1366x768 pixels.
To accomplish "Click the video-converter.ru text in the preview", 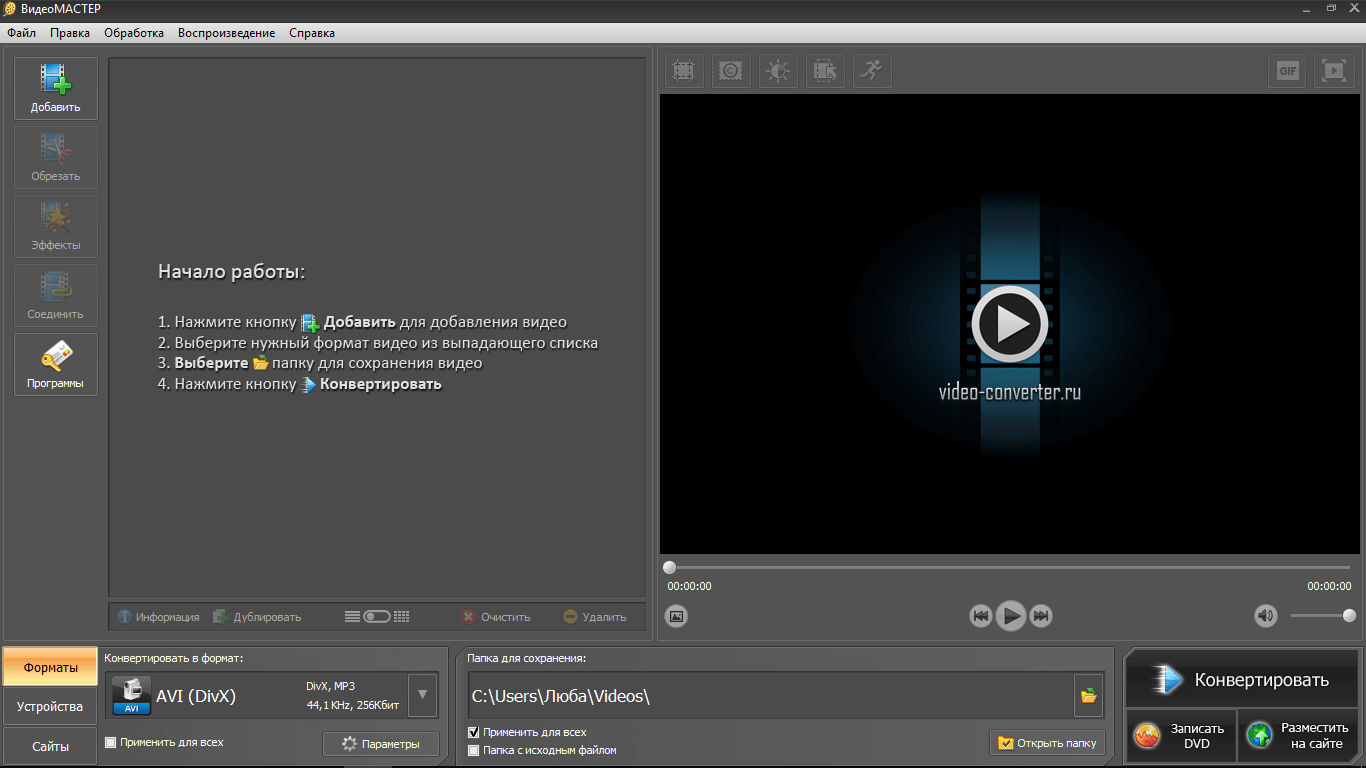I will pyautogui.click(x=1009, y=392).
